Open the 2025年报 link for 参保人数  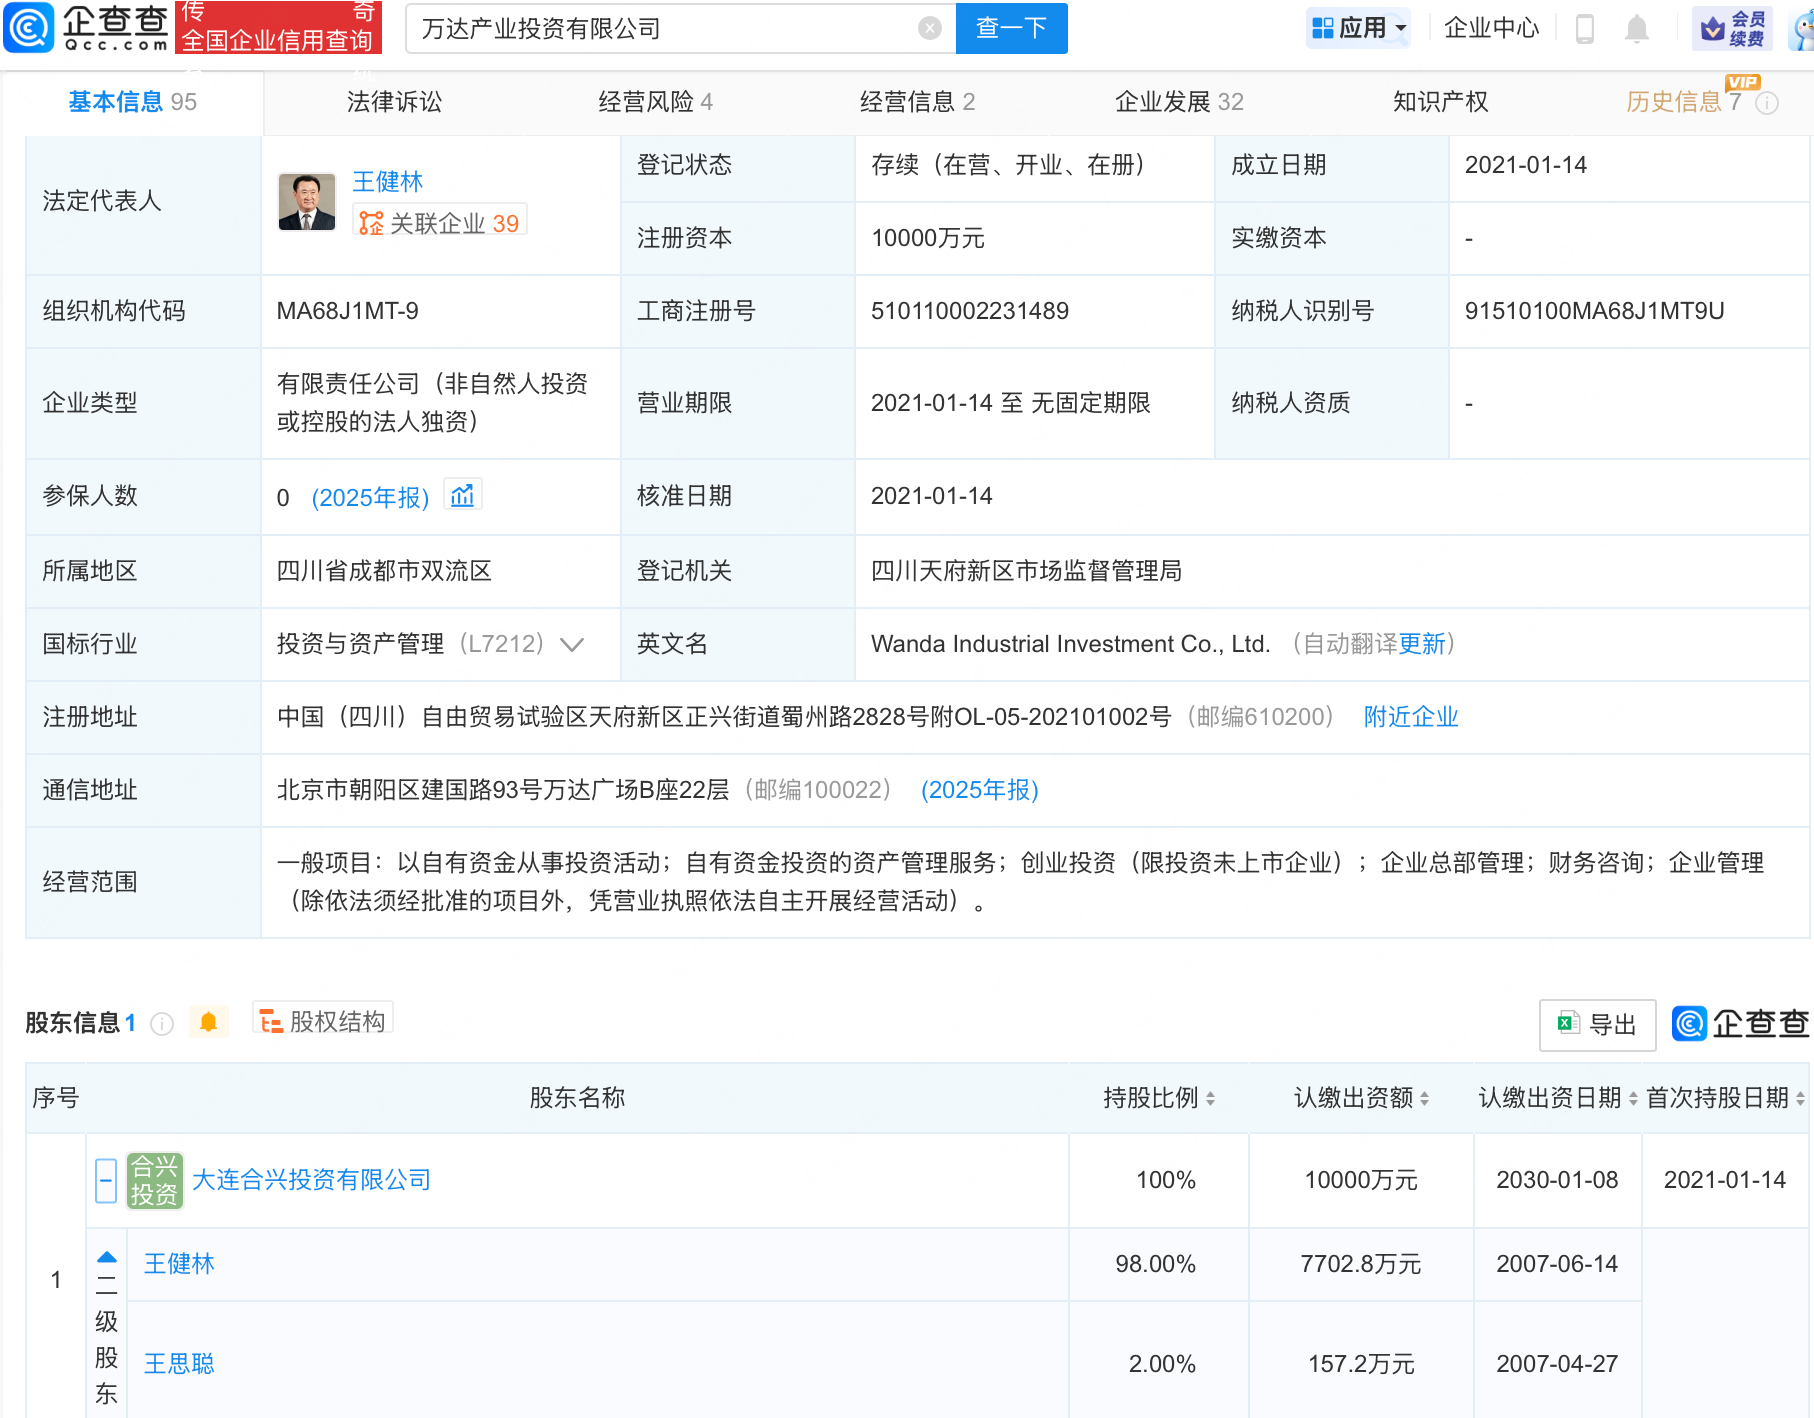coord(370,498)
